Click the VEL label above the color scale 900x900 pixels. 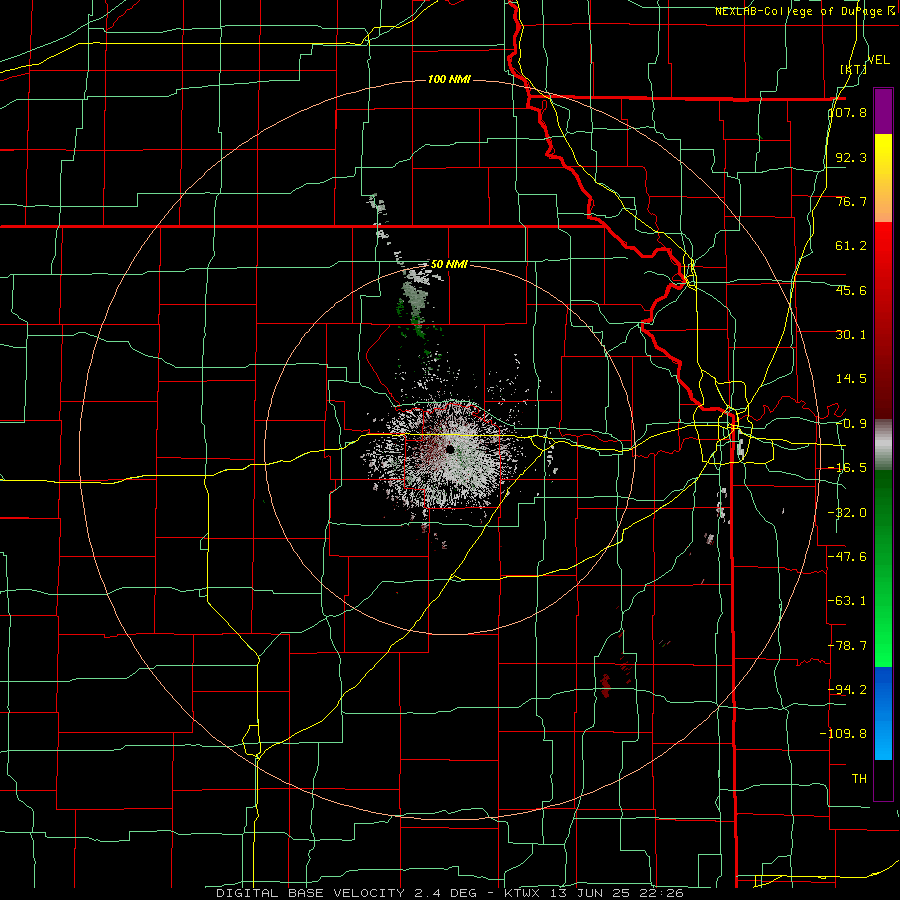point(878,60)
